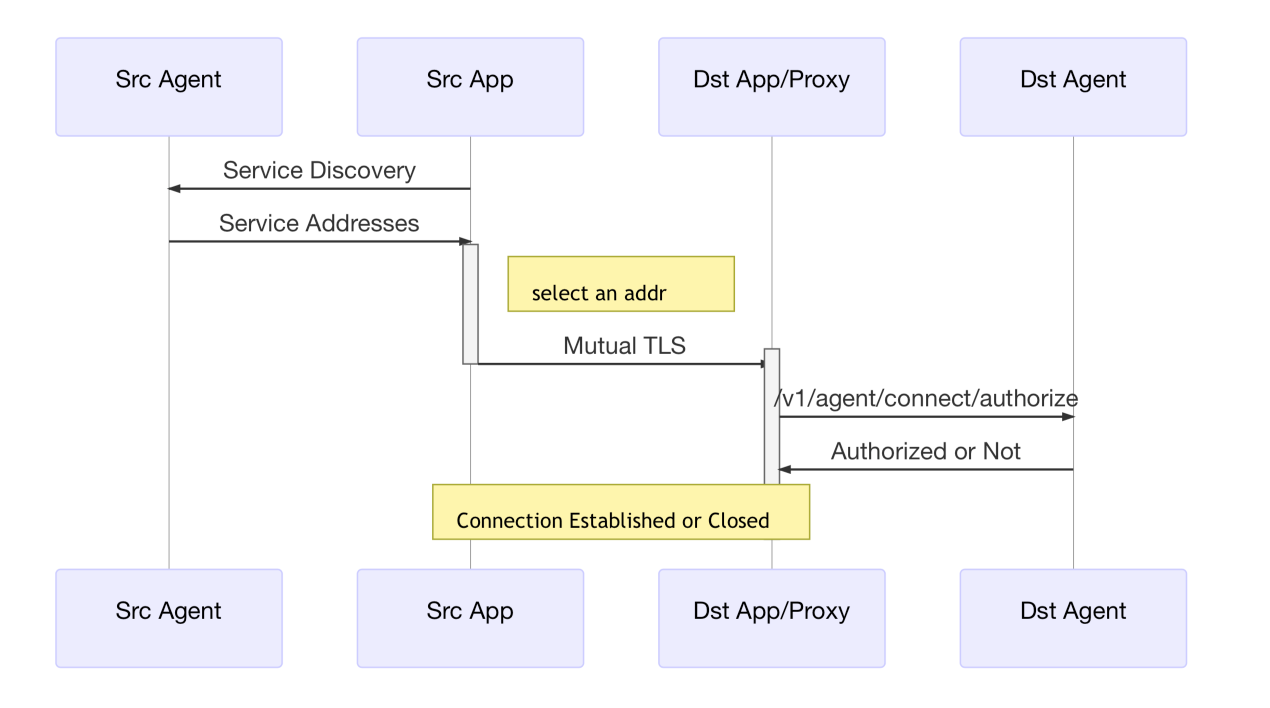Image resolution: width=1270 pixels, height=708 pixels.
Task: Click the top Src App participant box
Action: pyautogui.click(x=469, y=86)
